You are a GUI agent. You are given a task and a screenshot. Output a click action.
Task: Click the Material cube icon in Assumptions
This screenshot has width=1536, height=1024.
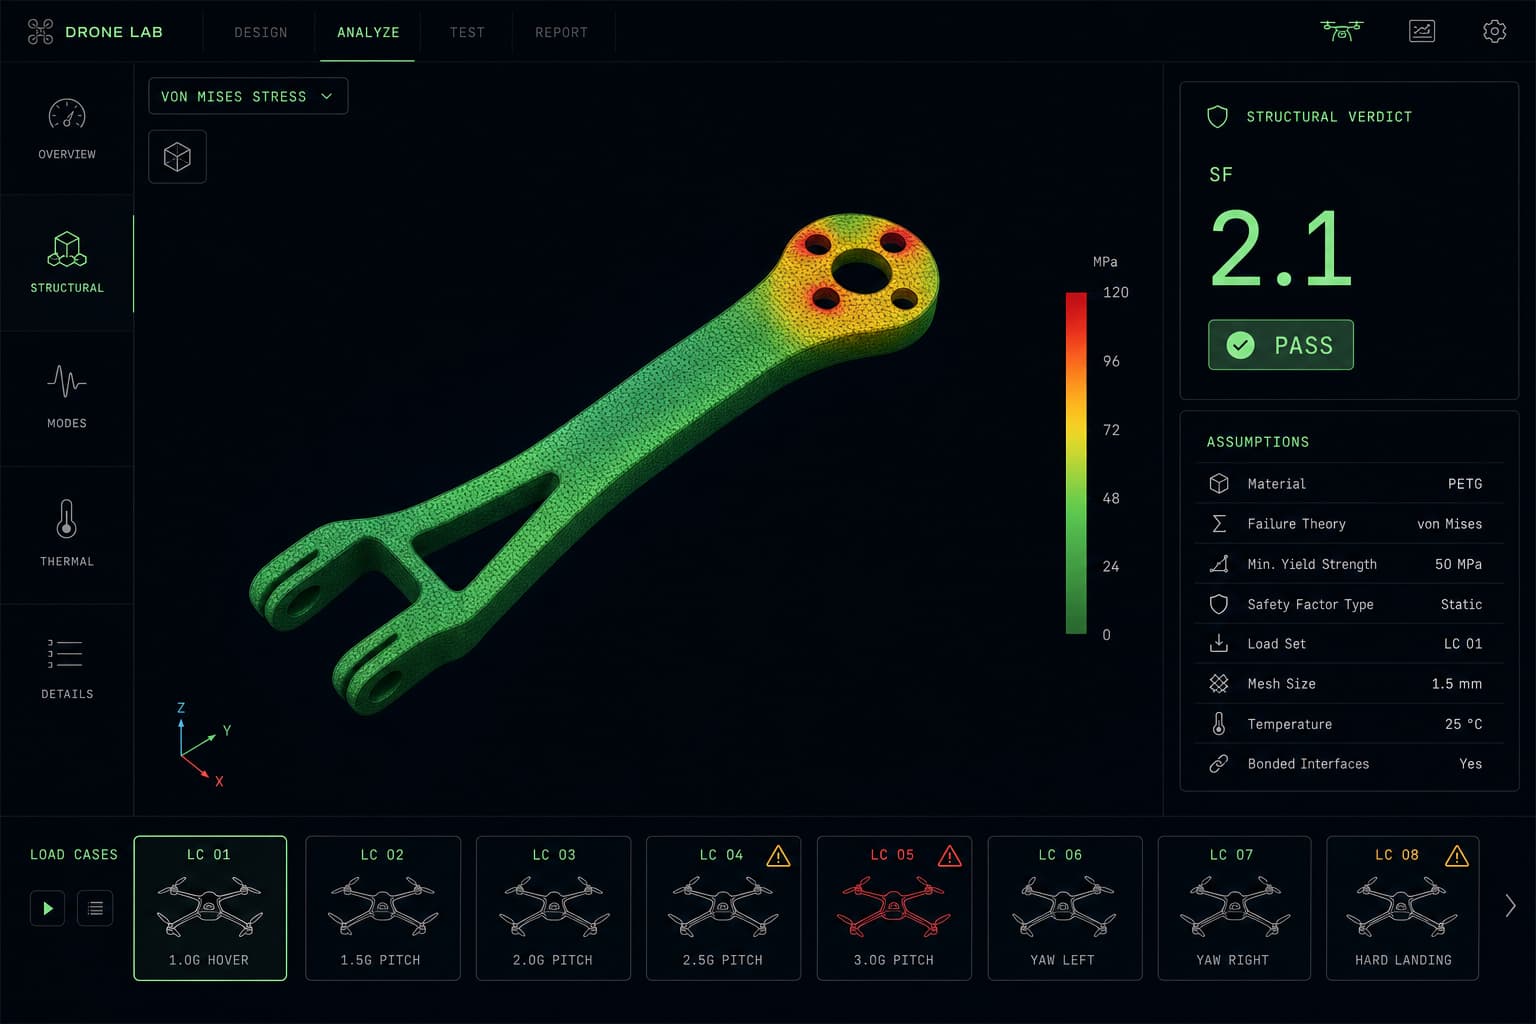point(1218,483)
